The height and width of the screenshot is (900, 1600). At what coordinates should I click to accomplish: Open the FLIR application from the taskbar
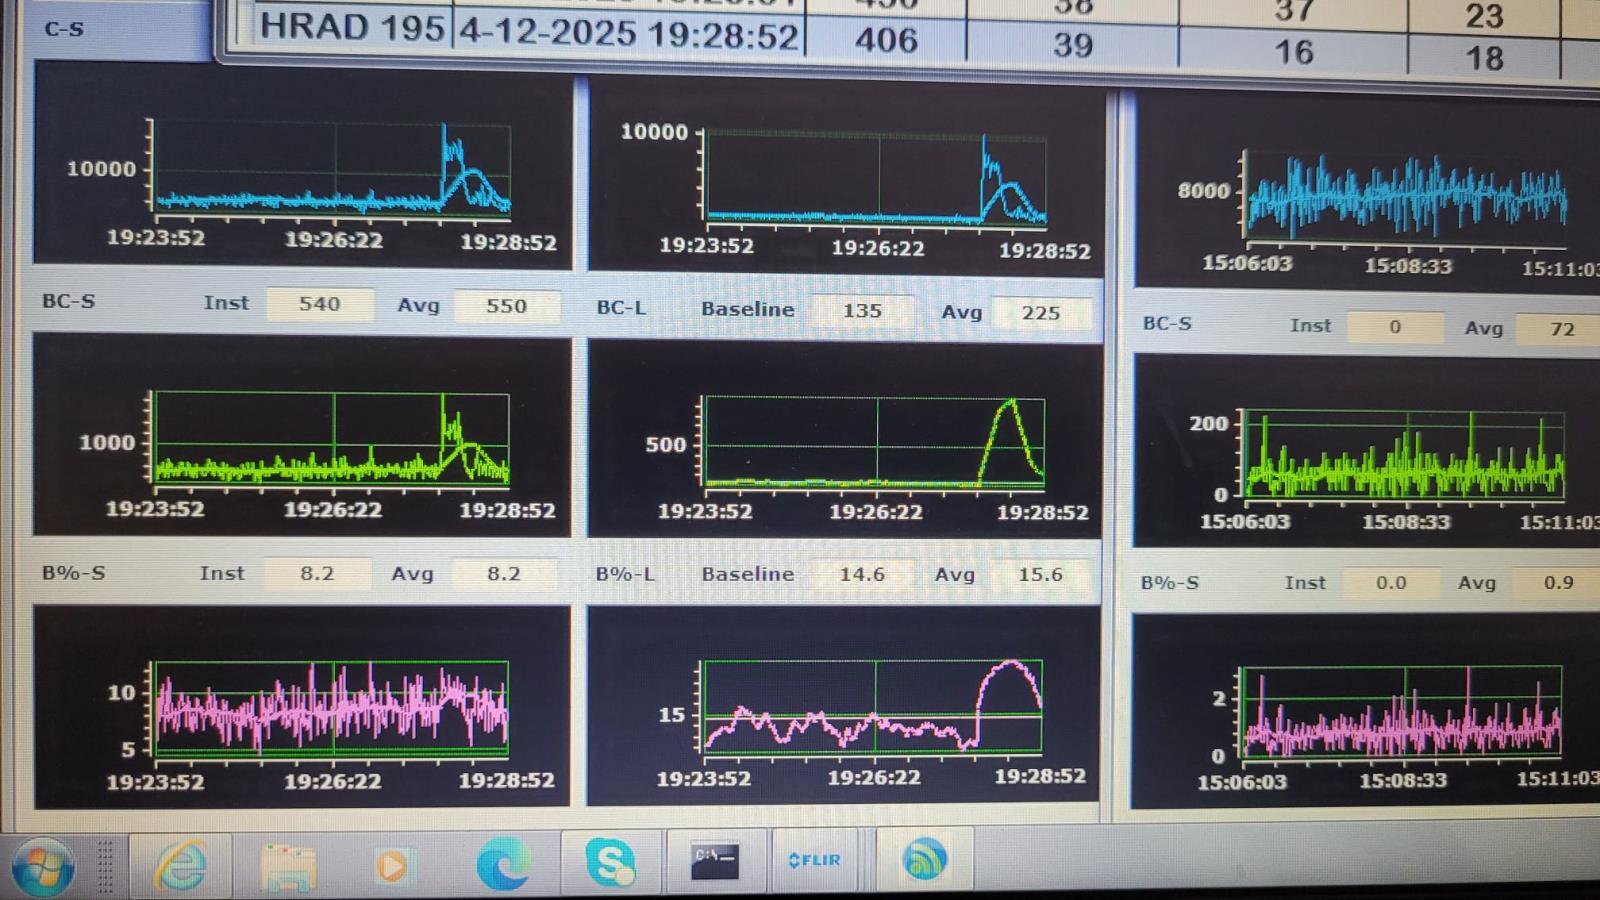tap(814, 861)
